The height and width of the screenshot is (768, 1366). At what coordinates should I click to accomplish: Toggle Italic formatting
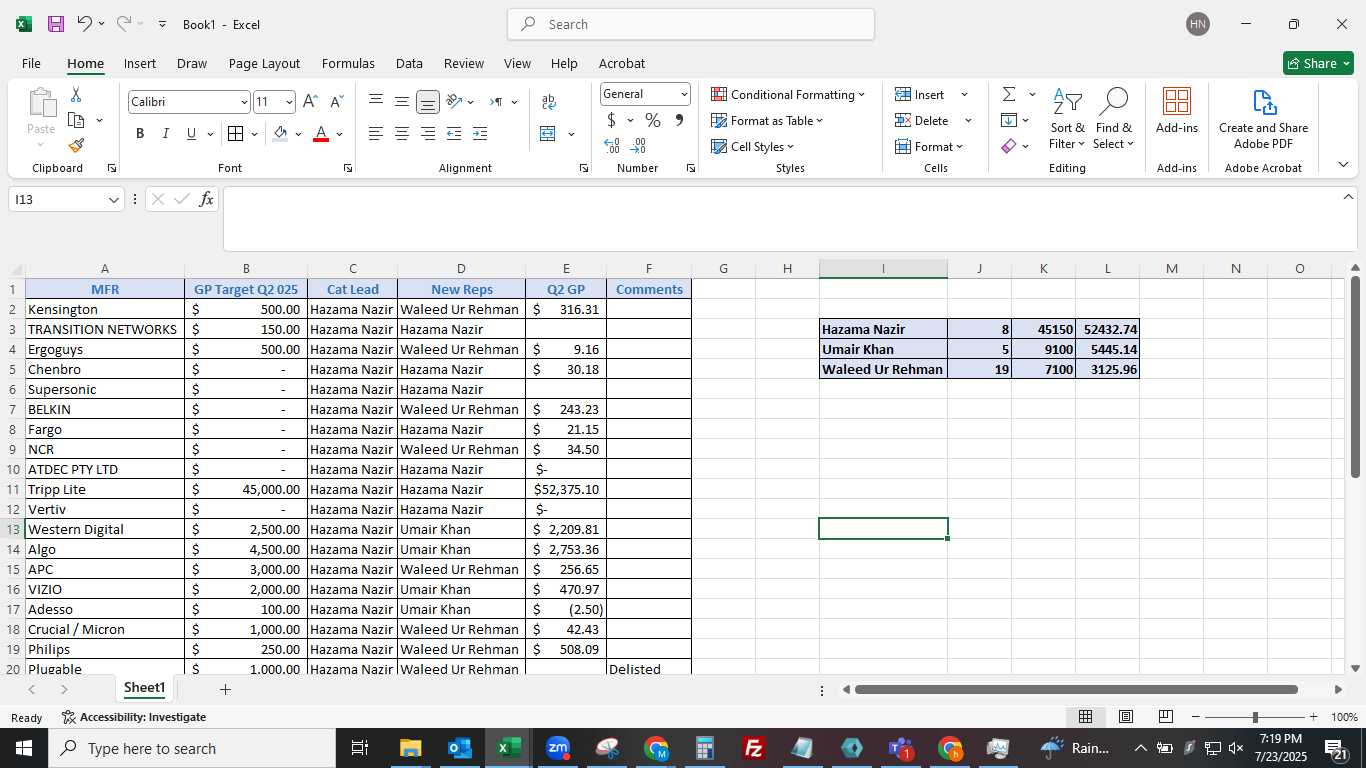coord(165,133)
